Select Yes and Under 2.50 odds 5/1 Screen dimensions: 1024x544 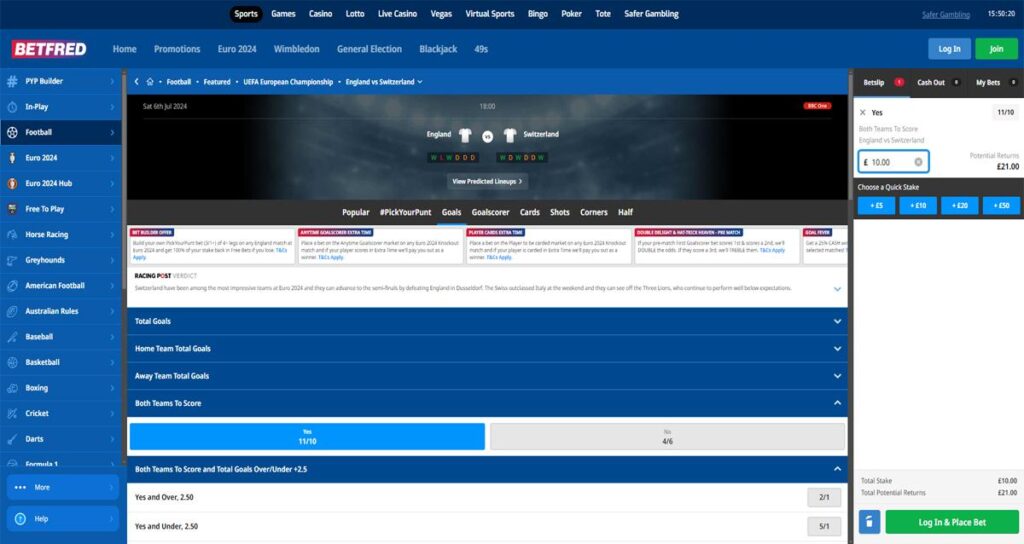(824, 526)
